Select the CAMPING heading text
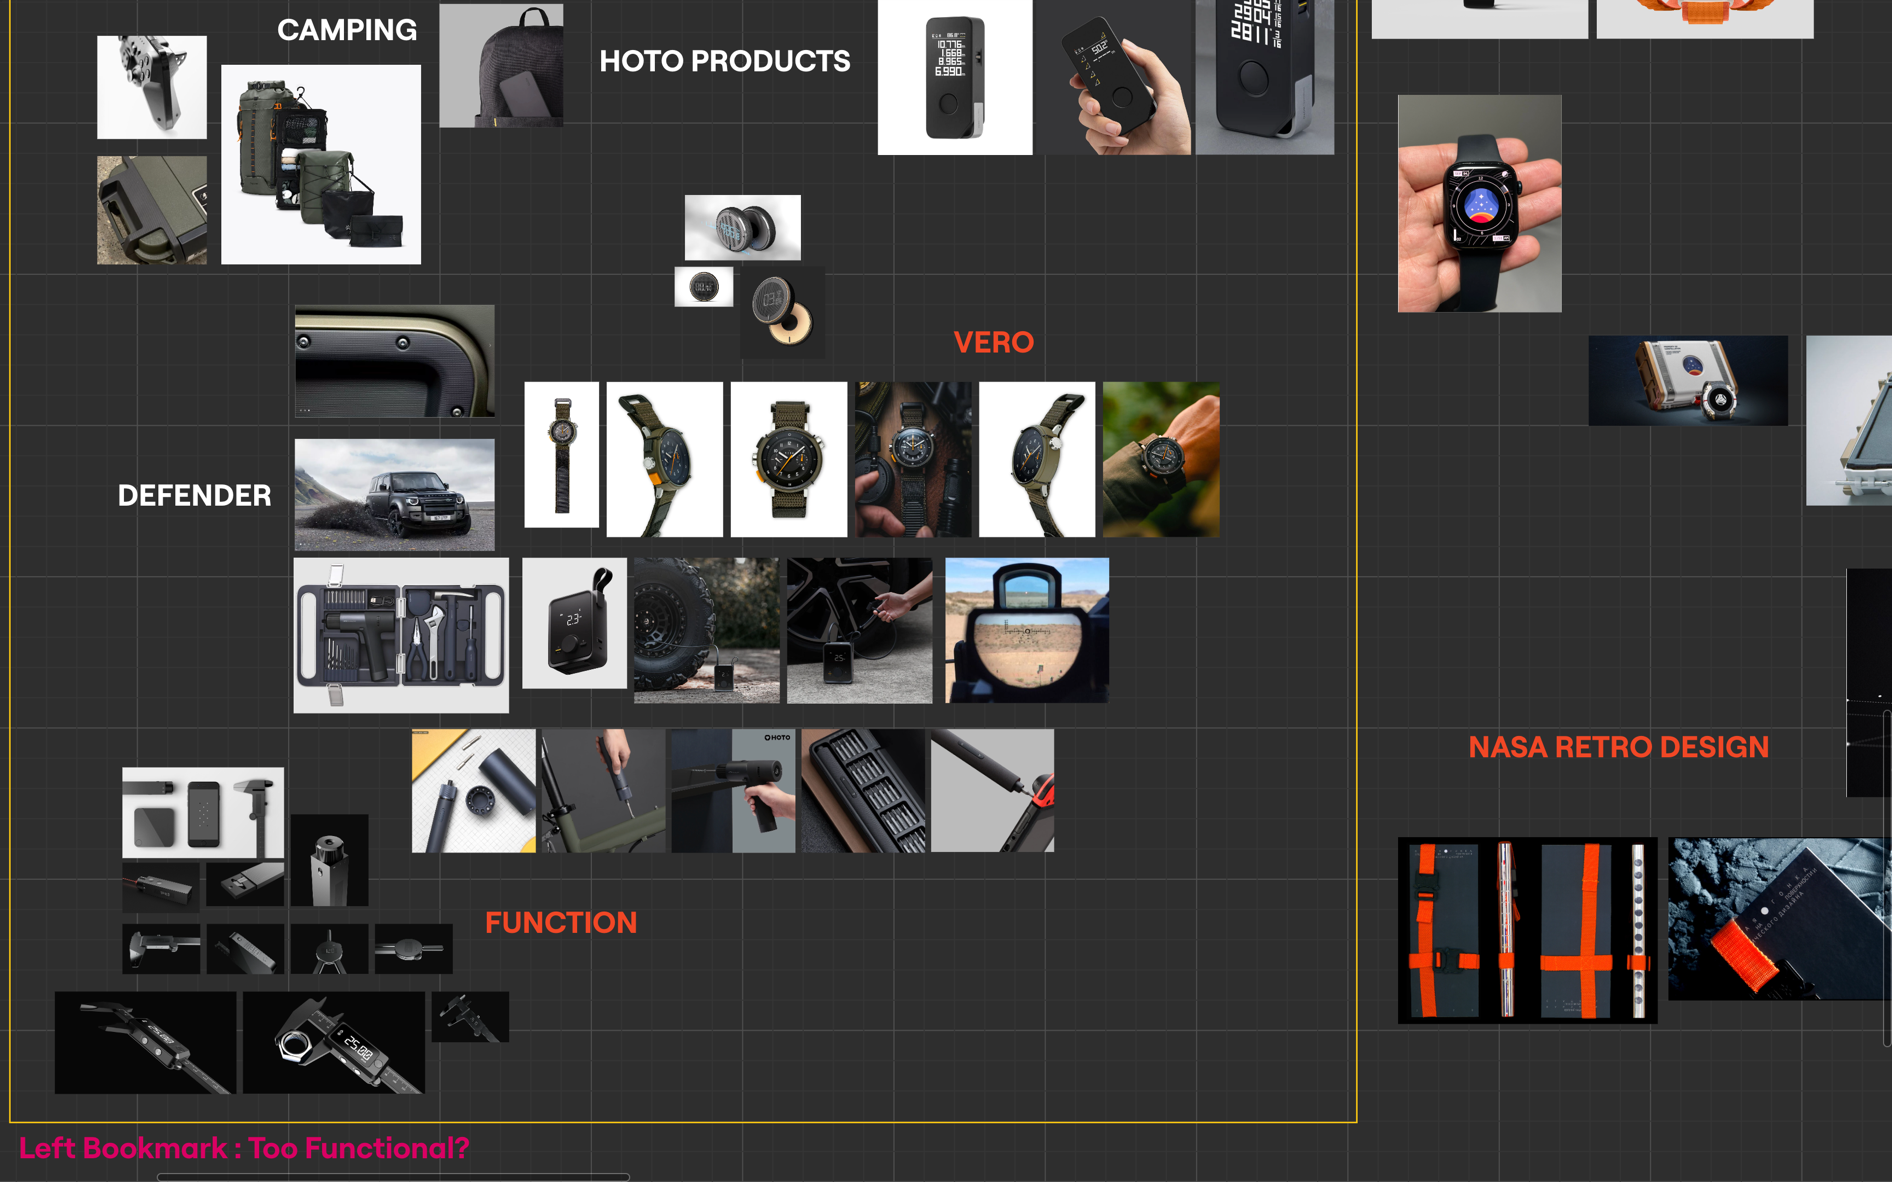Image resolution: width=1892 pixels, height=1182 pixels. pyautogui.click(x=347, y=30)
